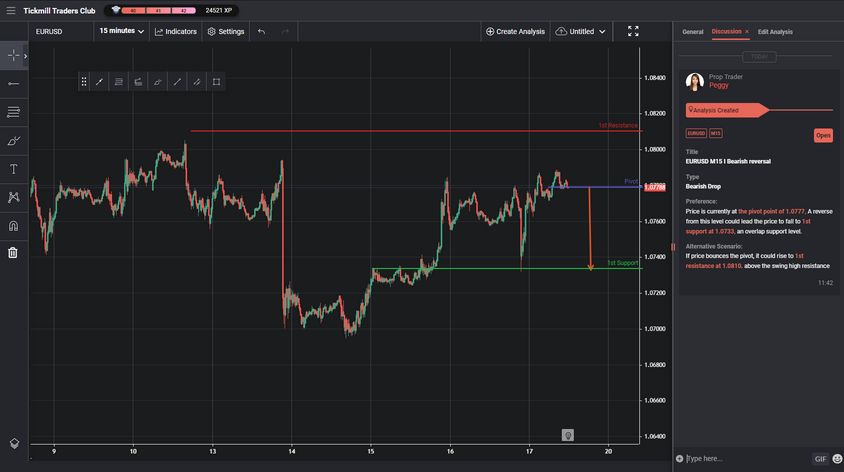Click the Tickmill Traders Club title
This screenshot has height=472, width=844.
pyautogui.click(x=59, y=11)
